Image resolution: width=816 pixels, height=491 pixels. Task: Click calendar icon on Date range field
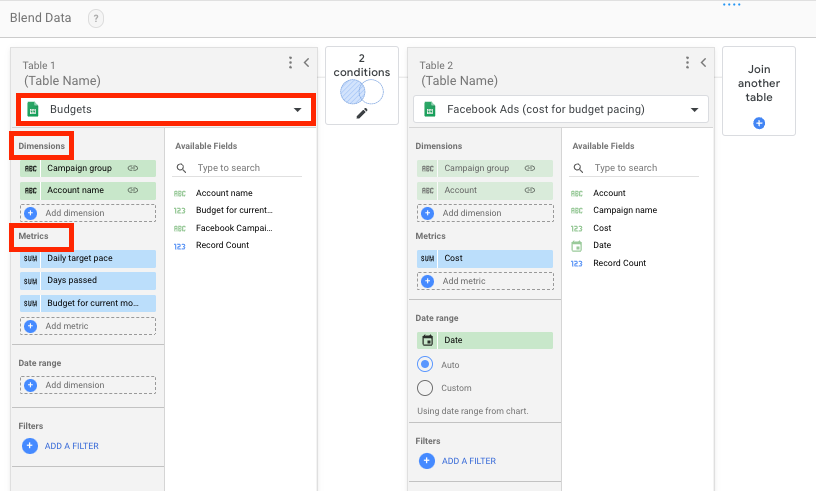tap(428, 340)
